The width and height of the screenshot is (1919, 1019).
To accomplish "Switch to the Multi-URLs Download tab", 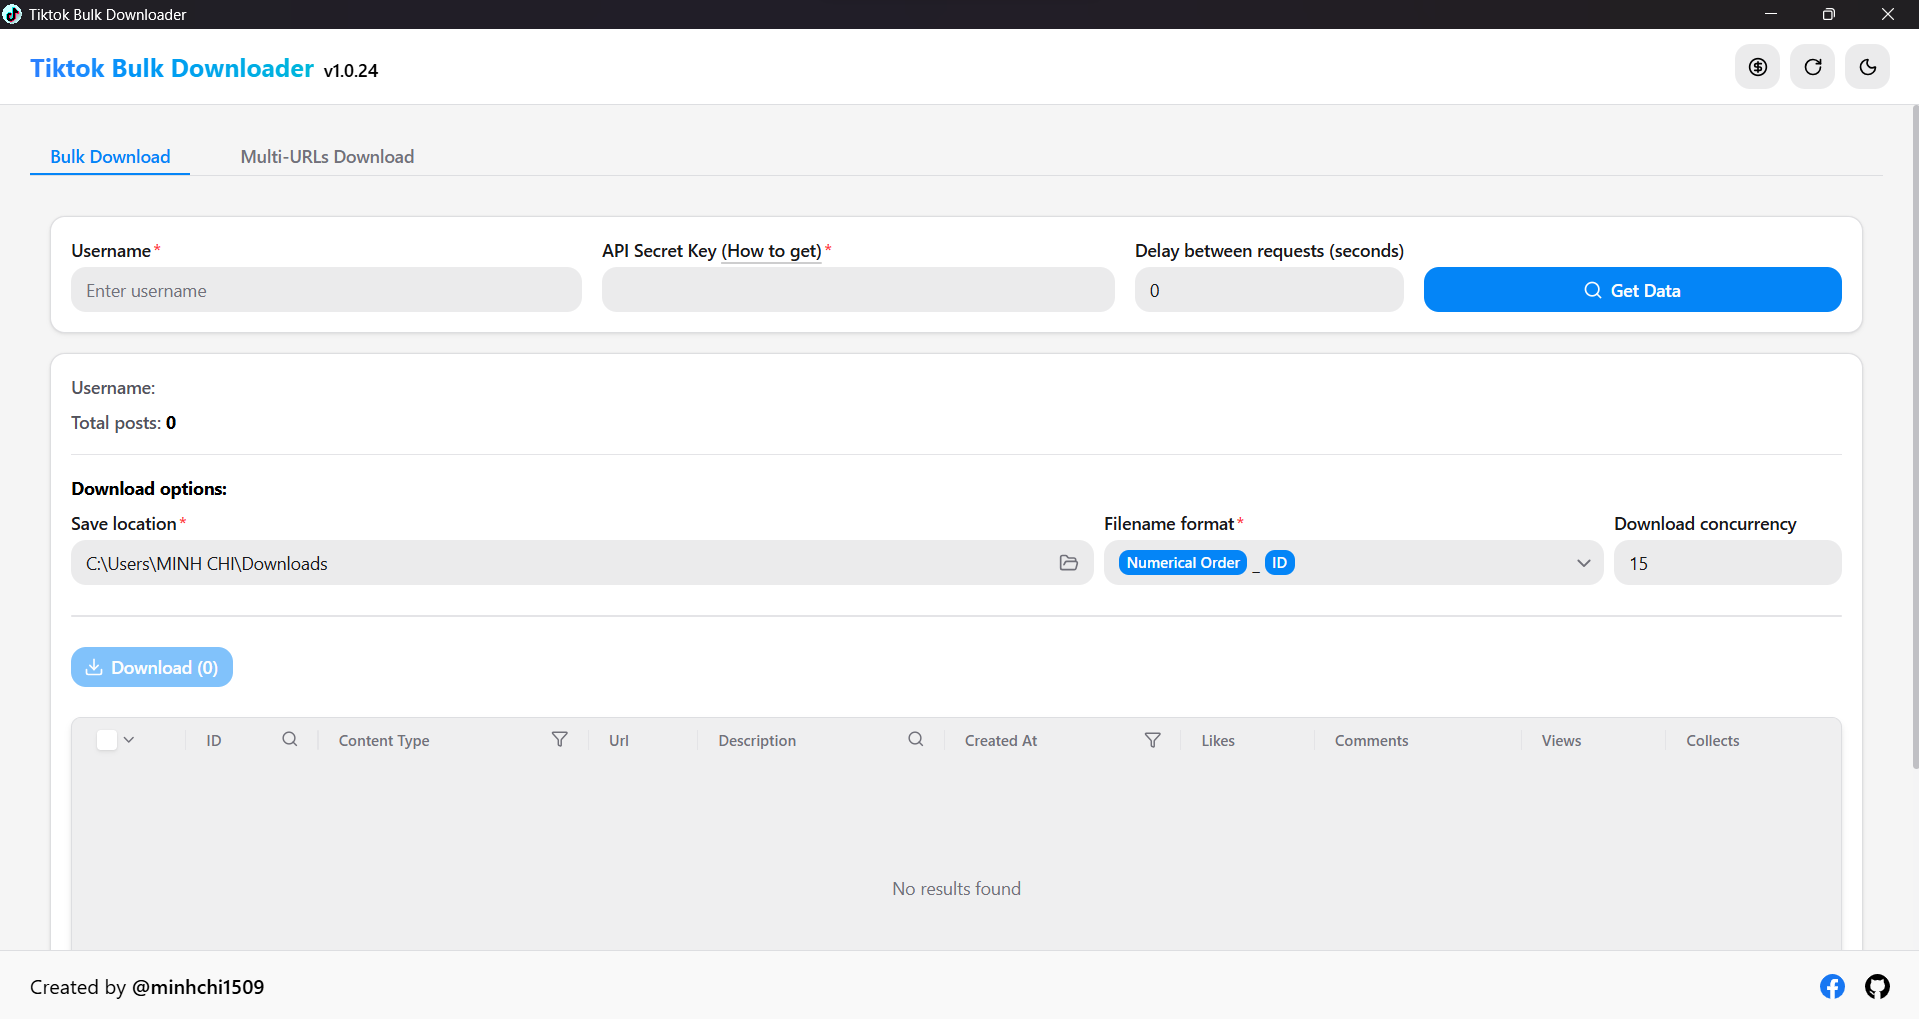I will click(327, 157).
